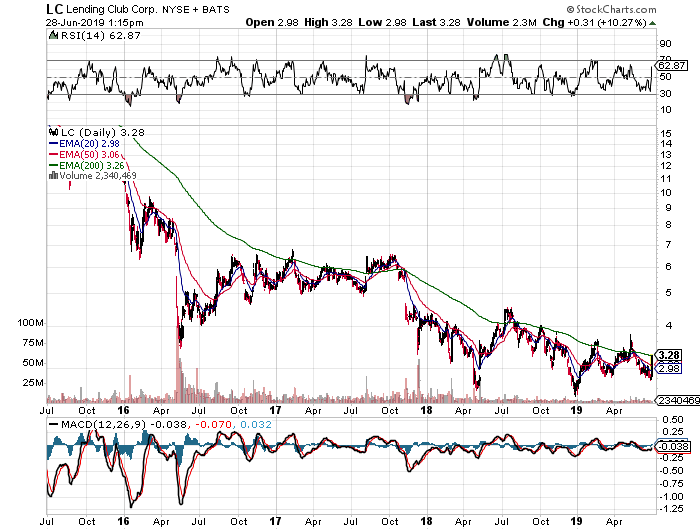Click the StockCharts.com copyright text
The image size is (700, 530).
[x=612, y=9]
